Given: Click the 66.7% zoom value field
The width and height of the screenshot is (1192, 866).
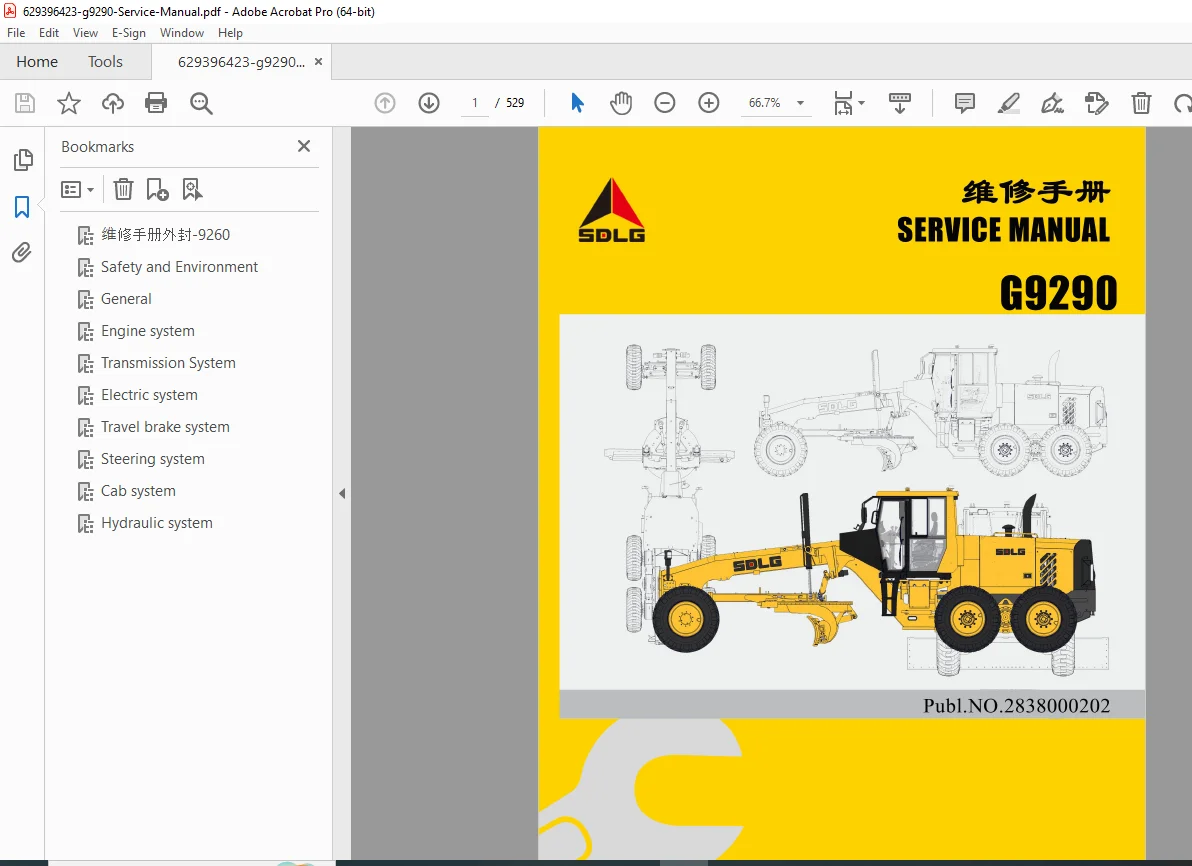Looking at the screenshot, I should (765, 103).
